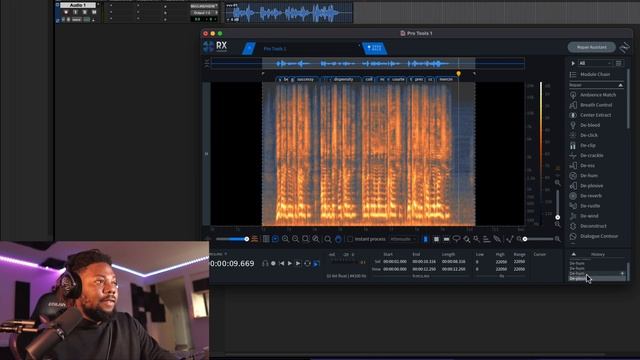The image size is (640, 360).
Task: Click the module list scrollbar
Action: [x=627, y=99]
